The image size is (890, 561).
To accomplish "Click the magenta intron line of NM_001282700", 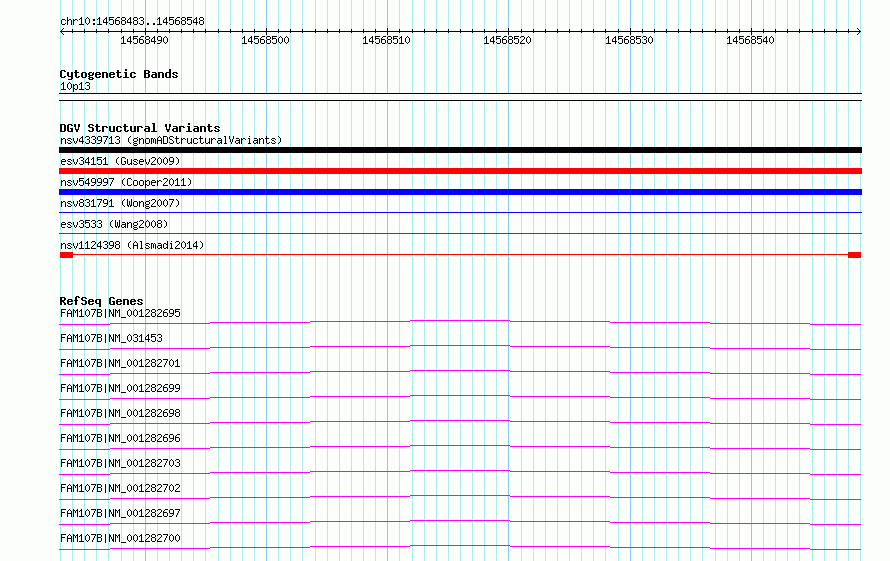I will point(460,546).
